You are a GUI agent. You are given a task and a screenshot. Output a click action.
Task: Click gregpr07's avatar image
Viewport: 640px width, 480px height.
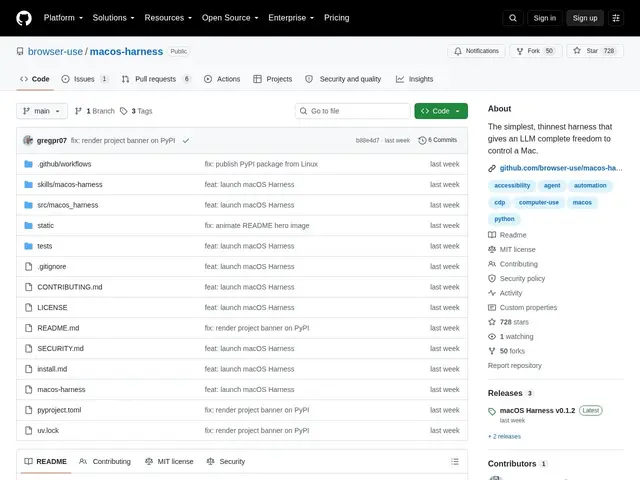pos(28,140)
